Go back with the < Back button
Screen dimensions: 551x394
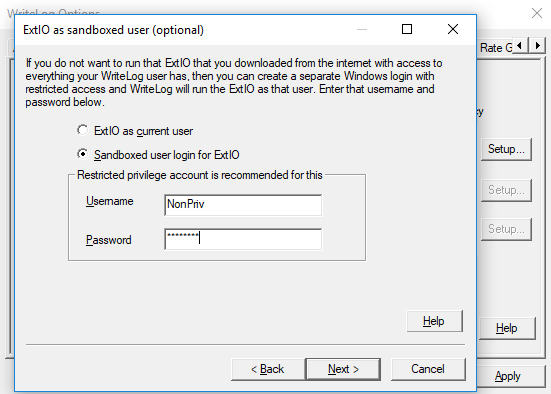coord(268,369)
